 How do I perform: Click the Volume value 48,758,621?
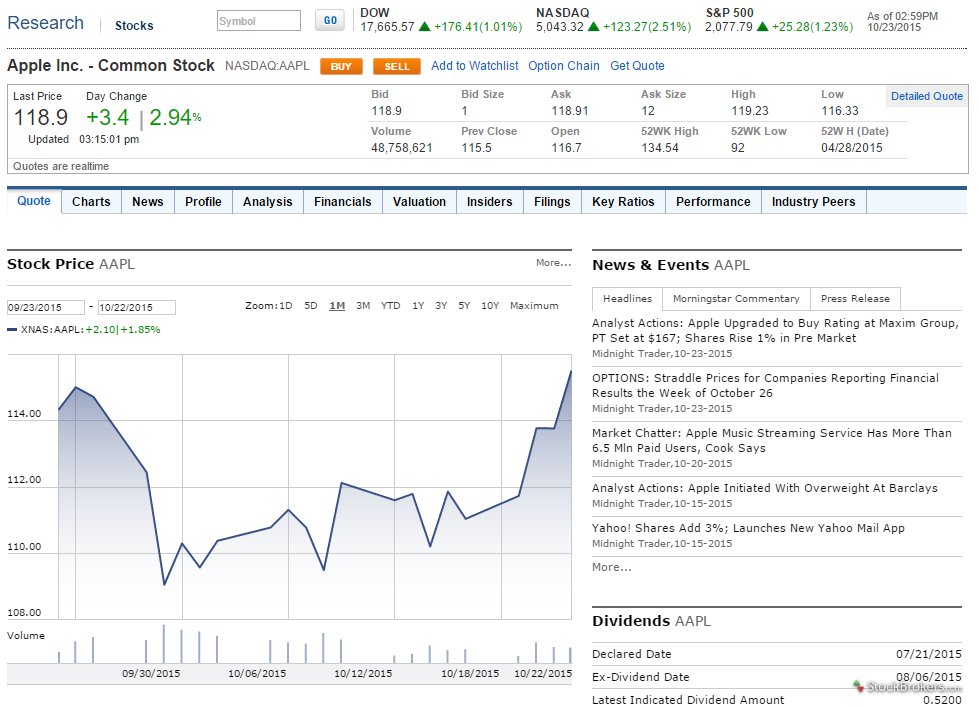tap(402, 148)
